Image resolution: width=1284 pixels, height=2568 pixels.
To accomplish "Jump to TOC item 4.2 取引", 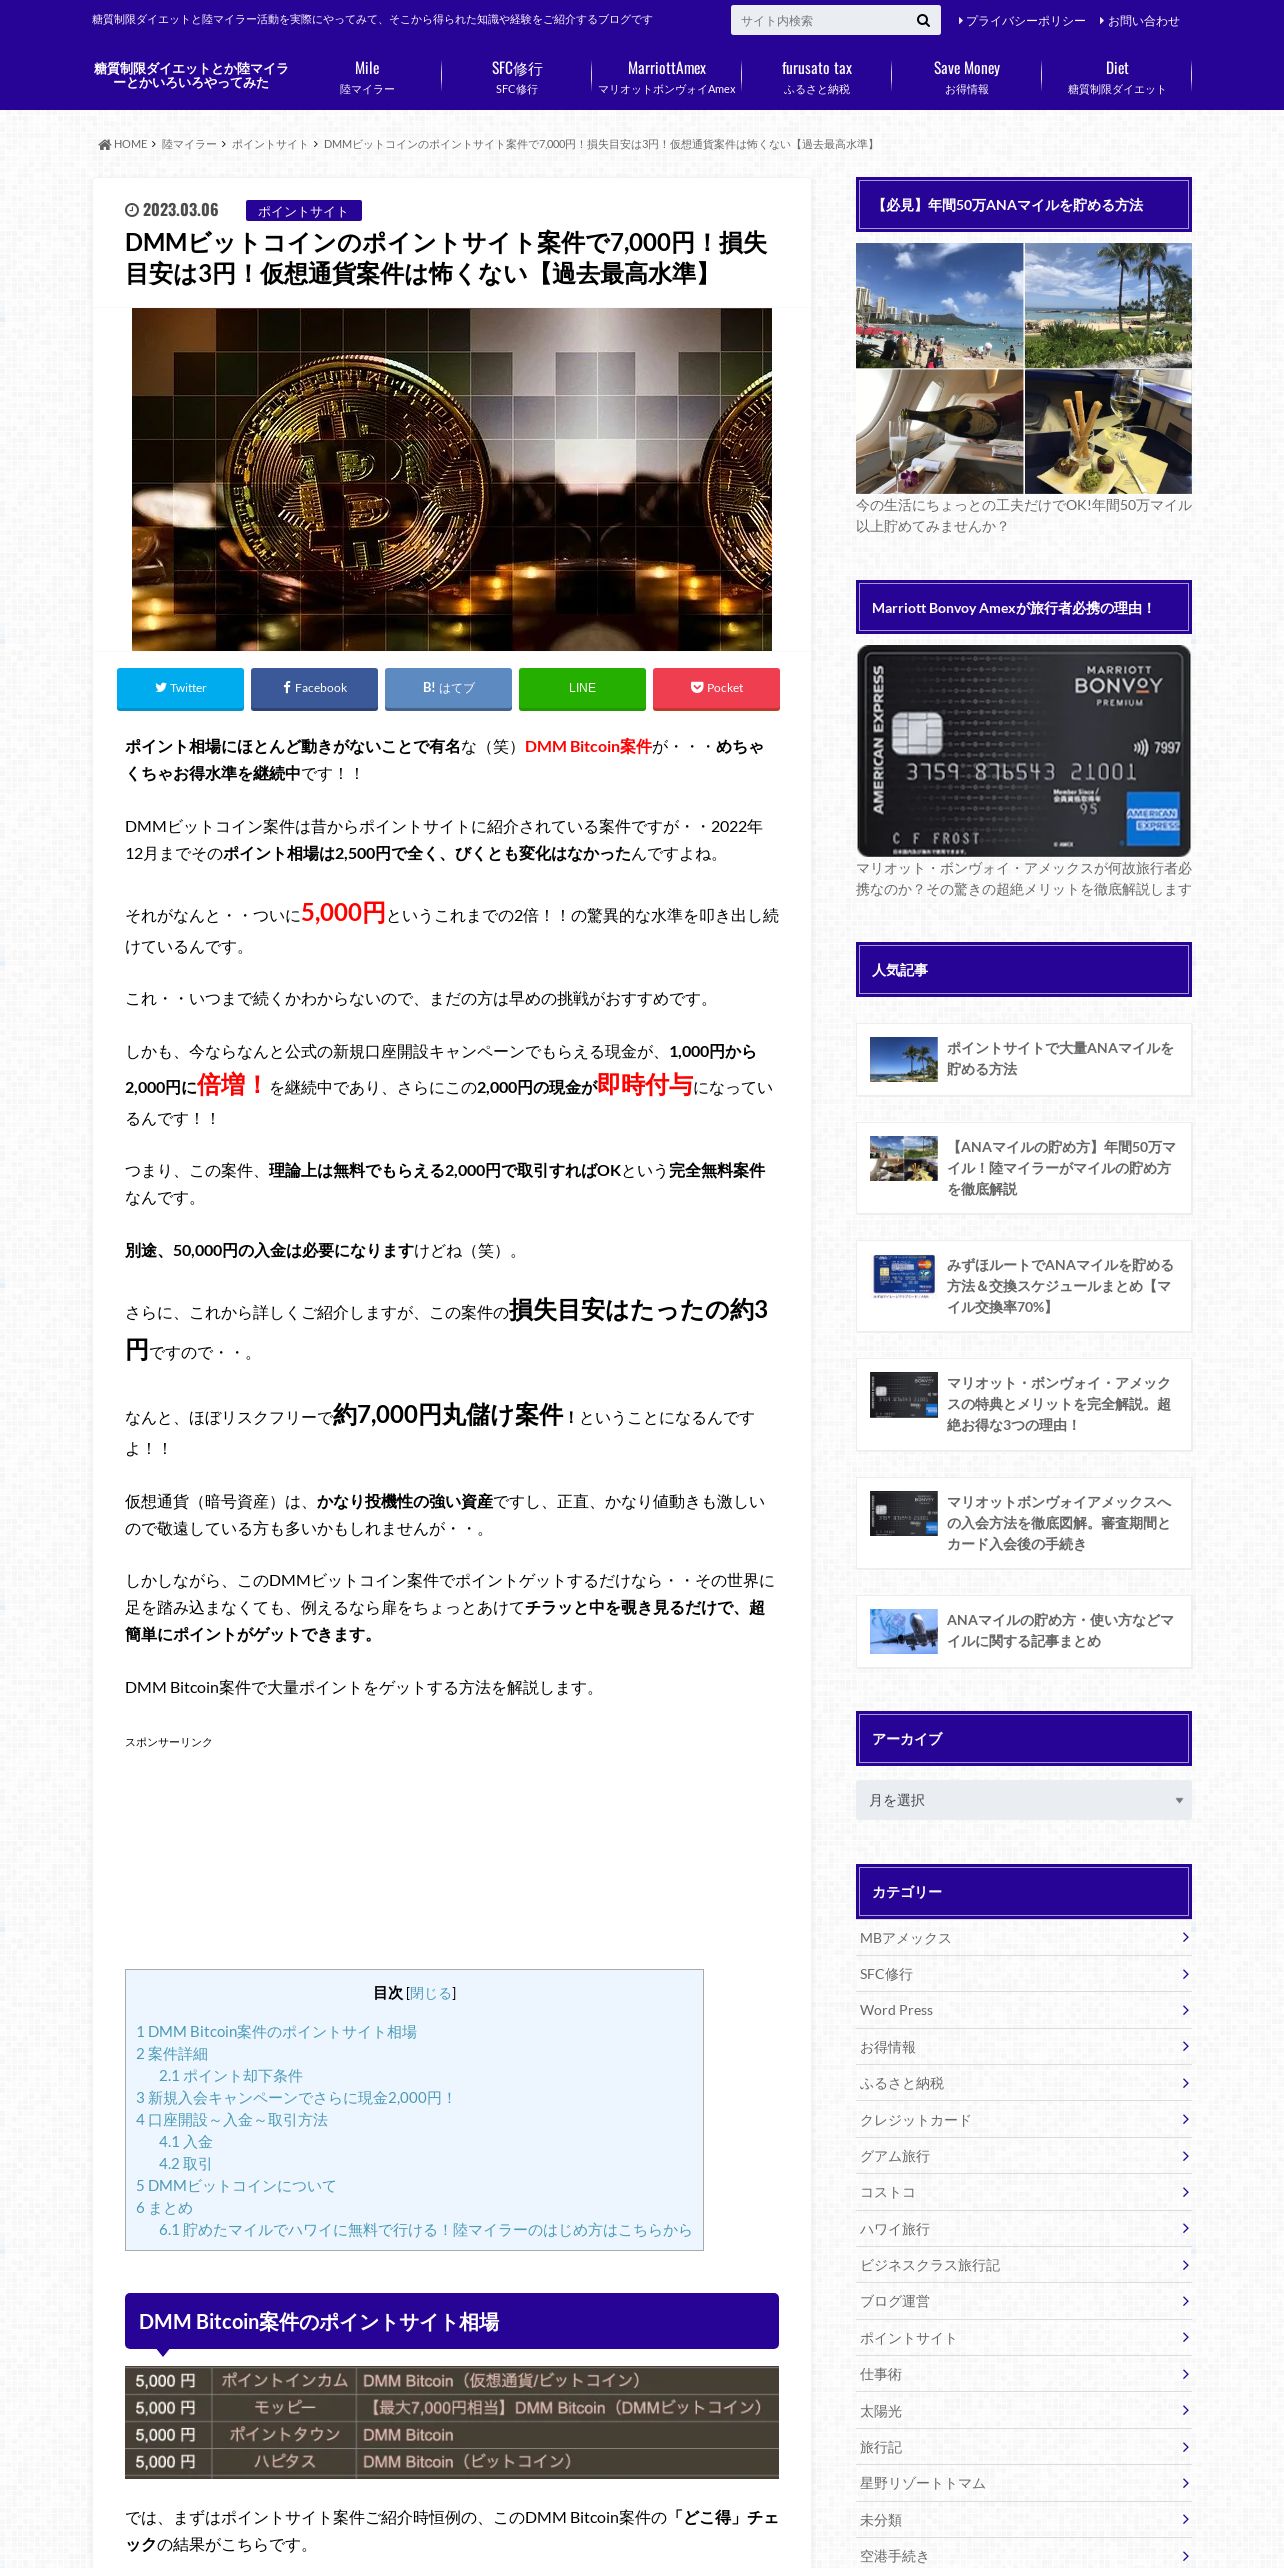I will [x=185, y=2164].
